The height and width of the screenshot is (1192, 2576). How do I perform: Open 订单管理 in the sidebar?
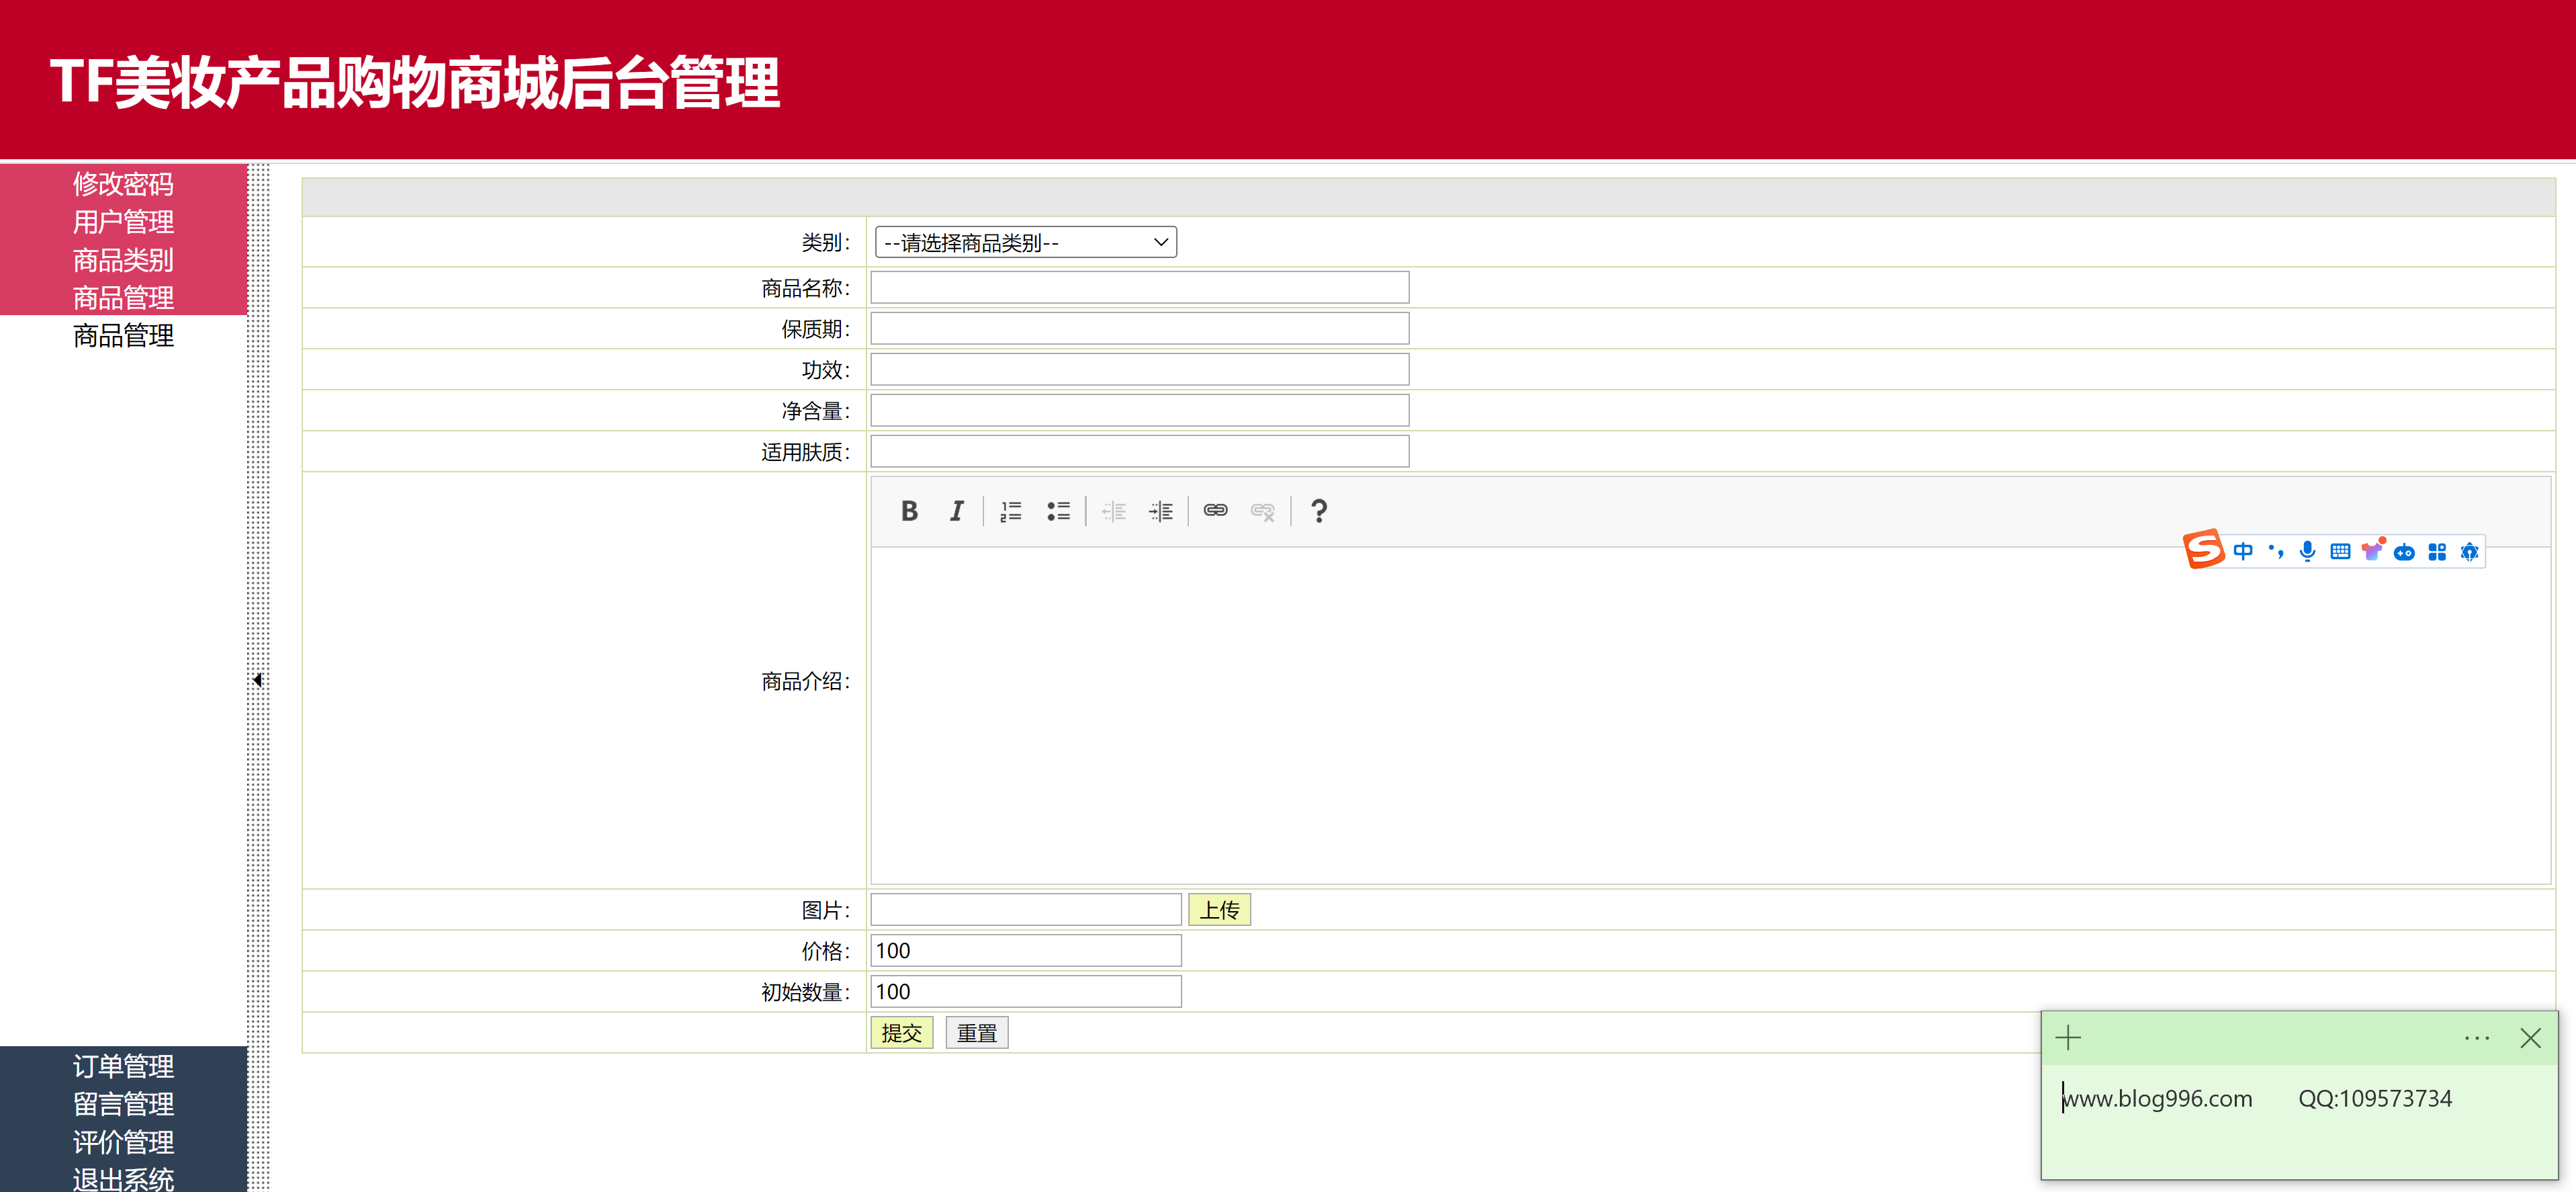click(x=123, y=1066)
